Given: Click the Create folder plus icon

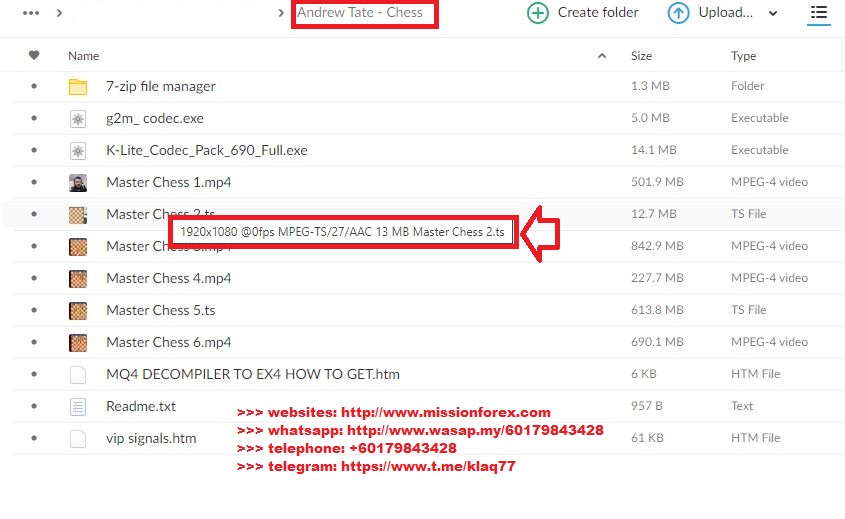Looking at the screenshot, I should point(537,13).
